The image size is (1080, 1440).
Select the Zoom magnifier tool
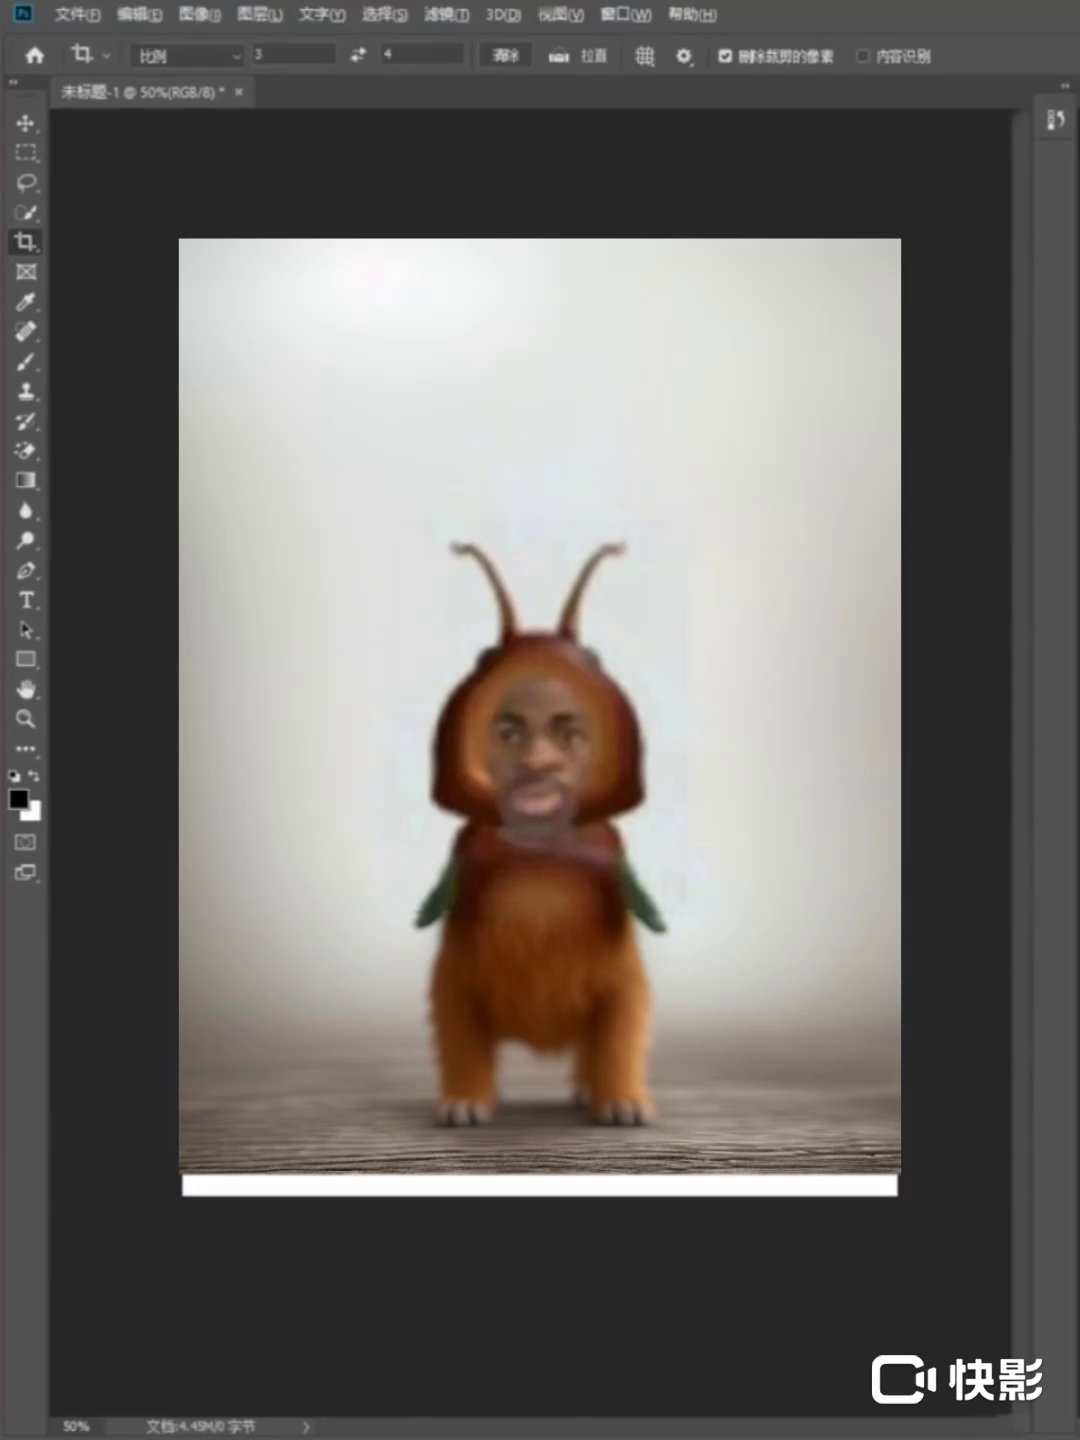26,719
